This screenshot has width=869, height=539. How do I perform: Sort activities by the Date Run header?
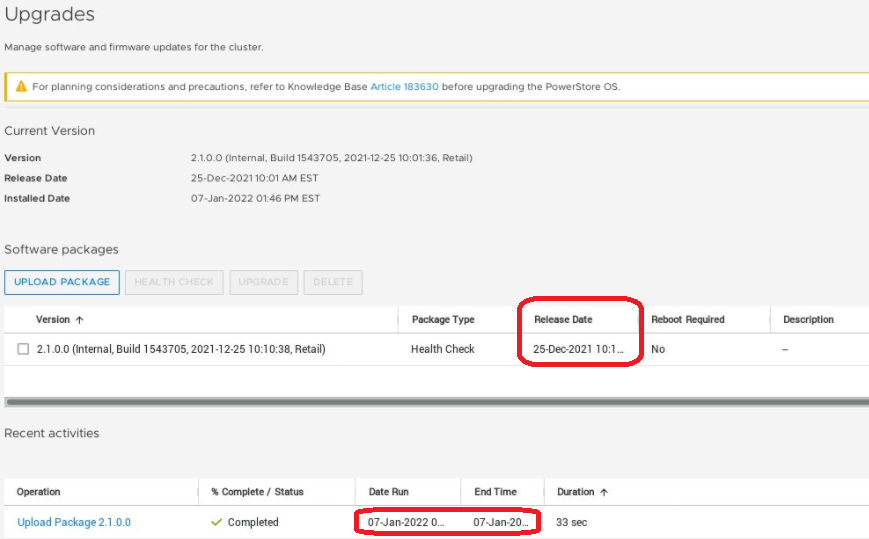pos(388,492)
